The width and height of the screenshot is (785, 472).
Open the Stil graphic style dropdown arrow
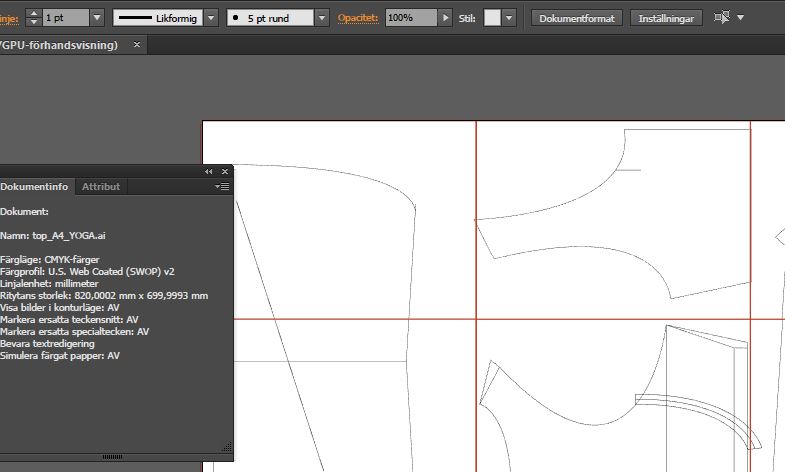click(x=509, y=18)
